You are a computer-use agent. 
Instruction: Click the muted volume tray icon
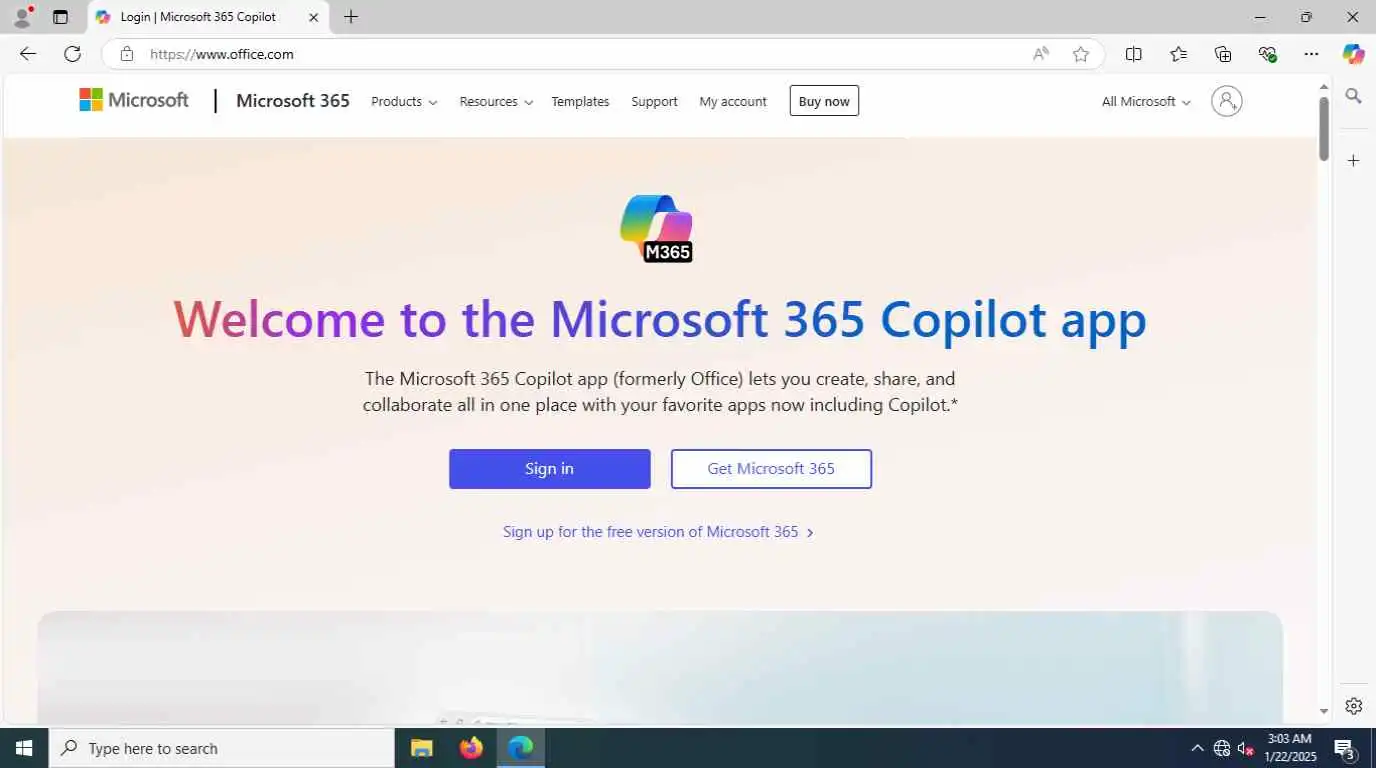(x=1246, y=748)
